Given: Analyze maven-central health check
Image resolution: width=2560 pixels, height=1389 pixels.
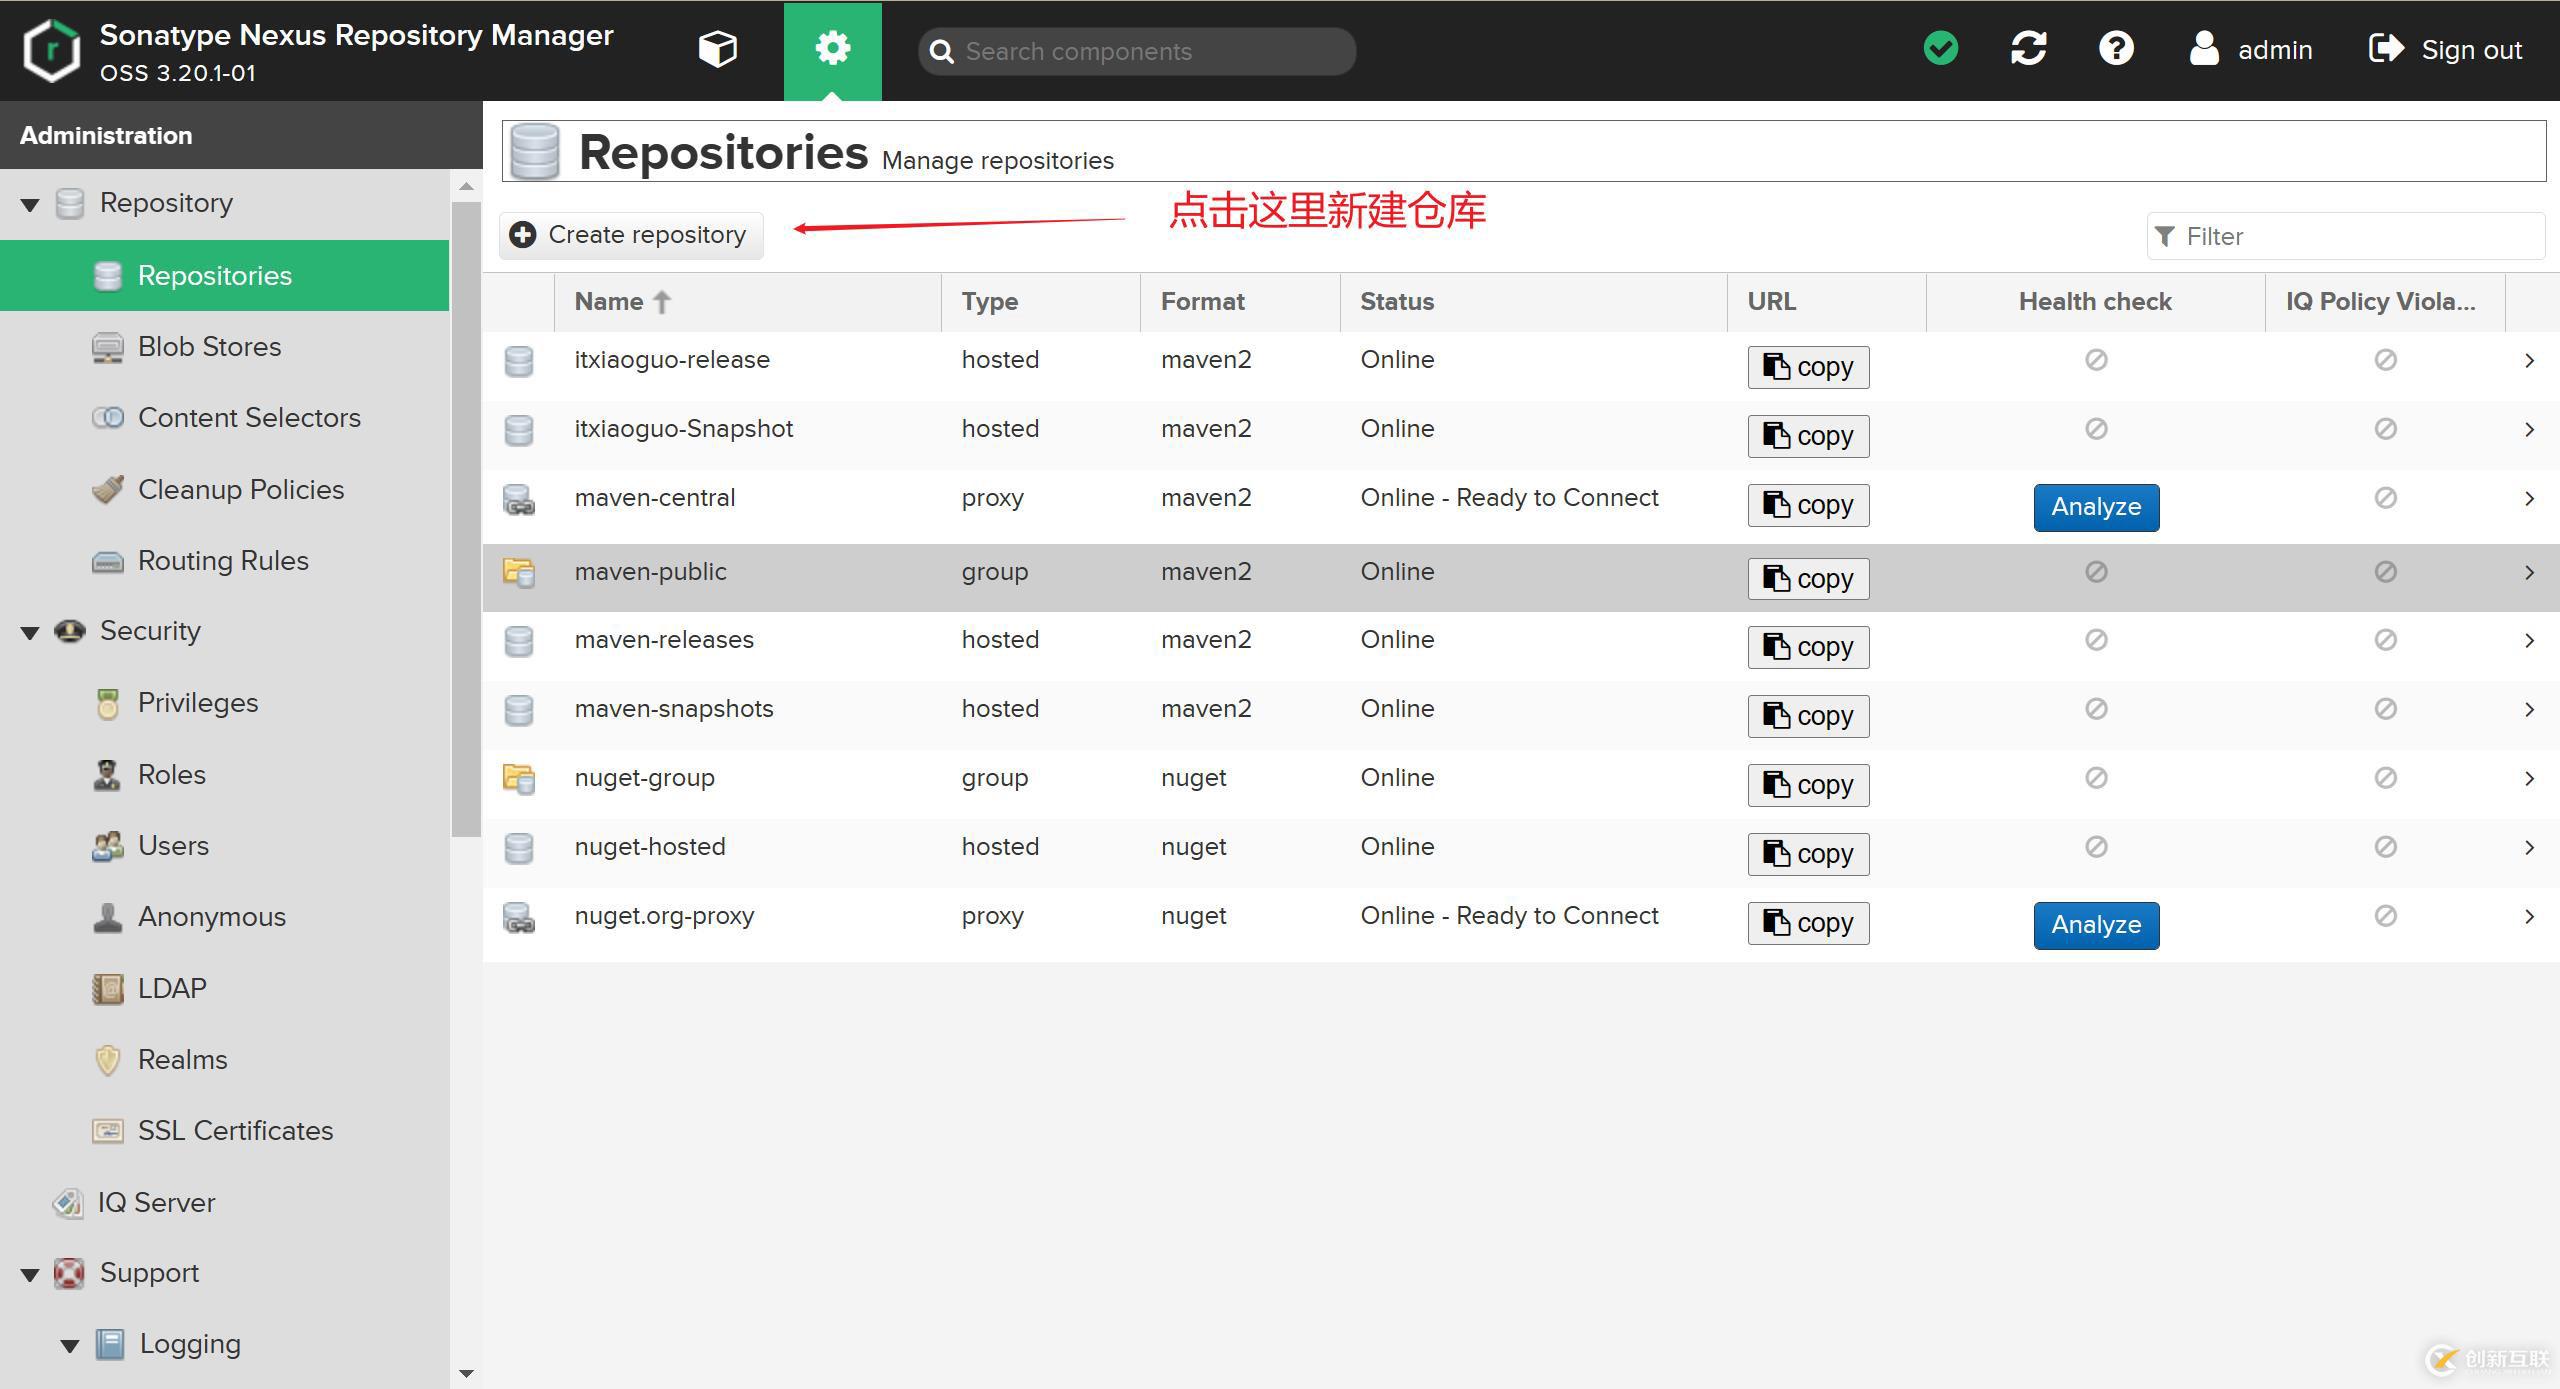Looking at the screenshot, I should pyautogui.click(x=2096, y=507).
